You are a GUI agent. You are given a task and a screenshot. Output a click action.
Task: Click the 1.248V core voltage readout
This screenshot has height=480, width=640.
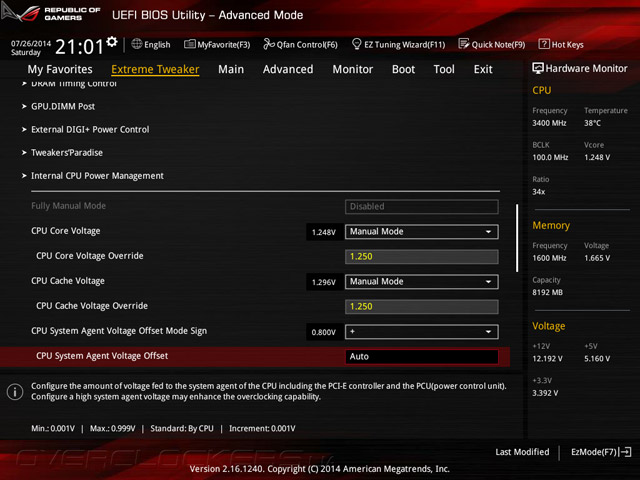(x=324, y=232)
